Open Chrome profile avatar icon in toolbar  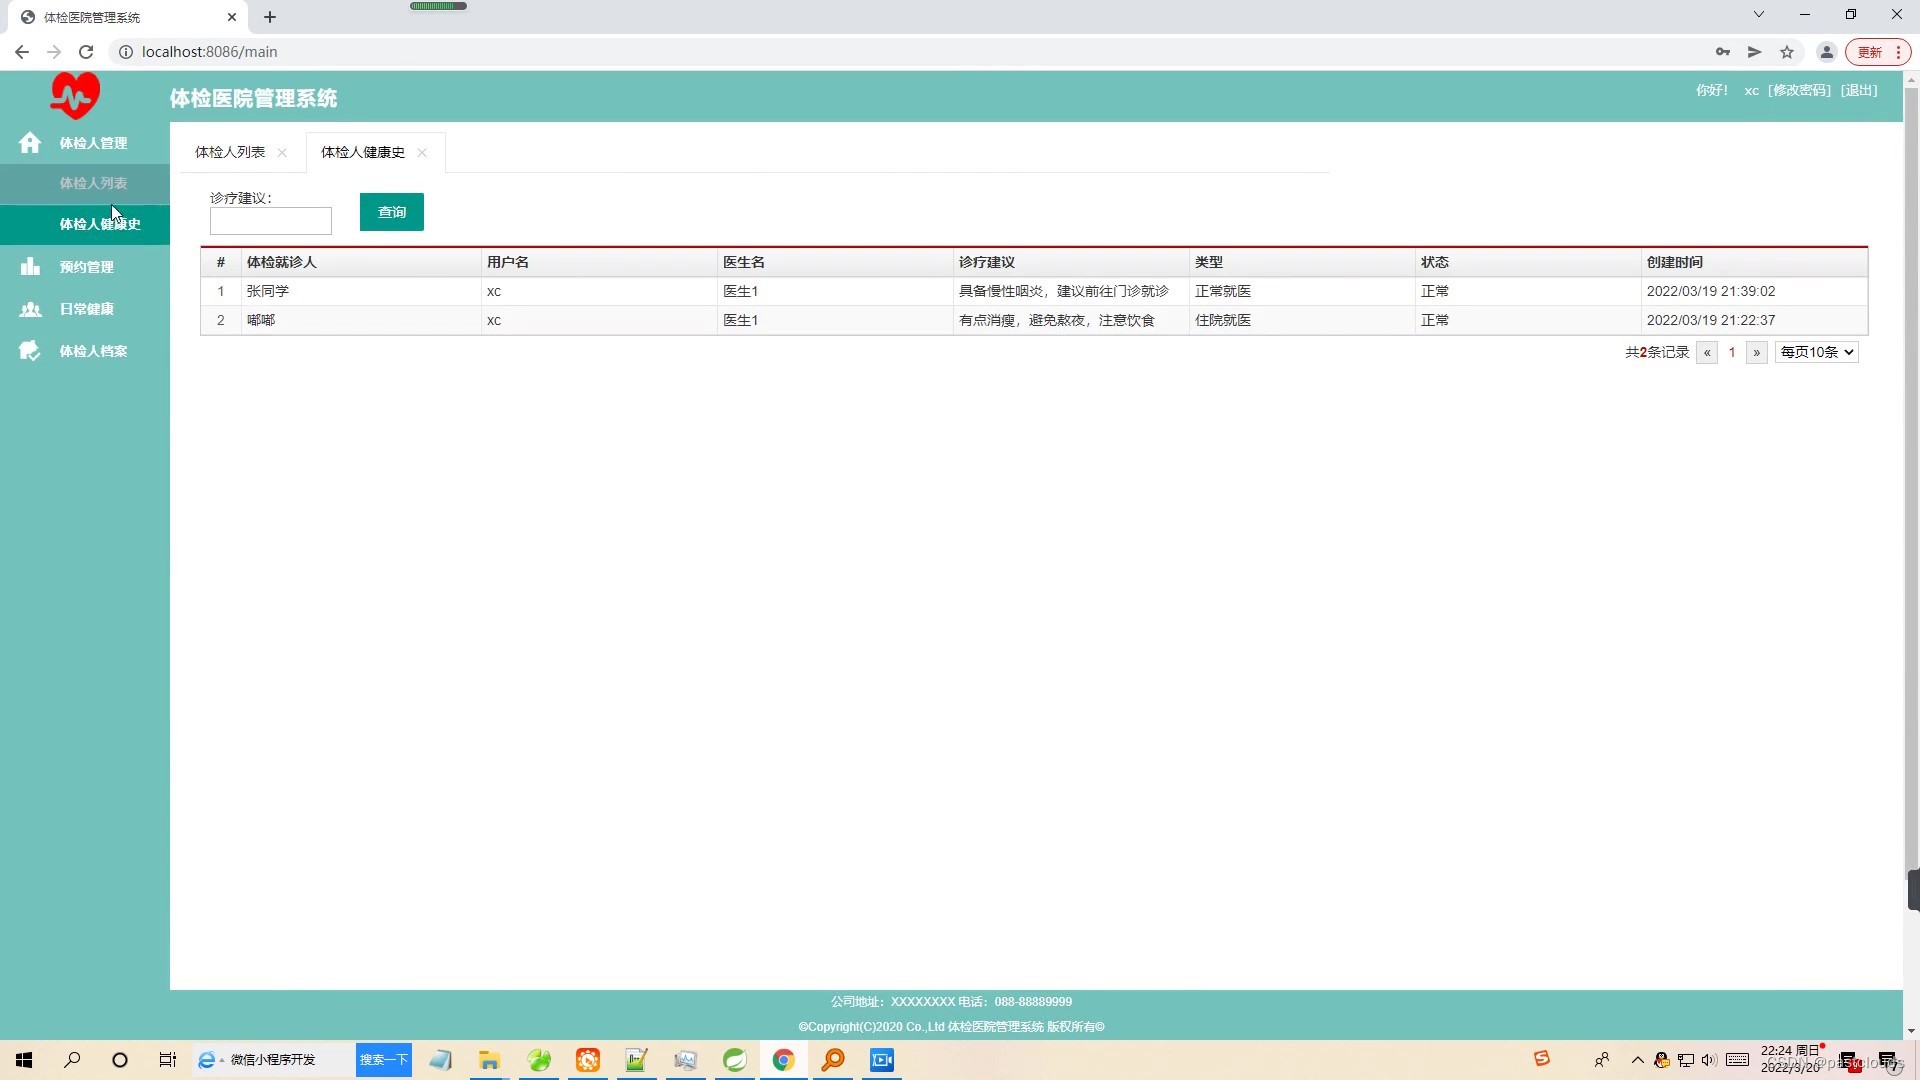click(1826, 51)
